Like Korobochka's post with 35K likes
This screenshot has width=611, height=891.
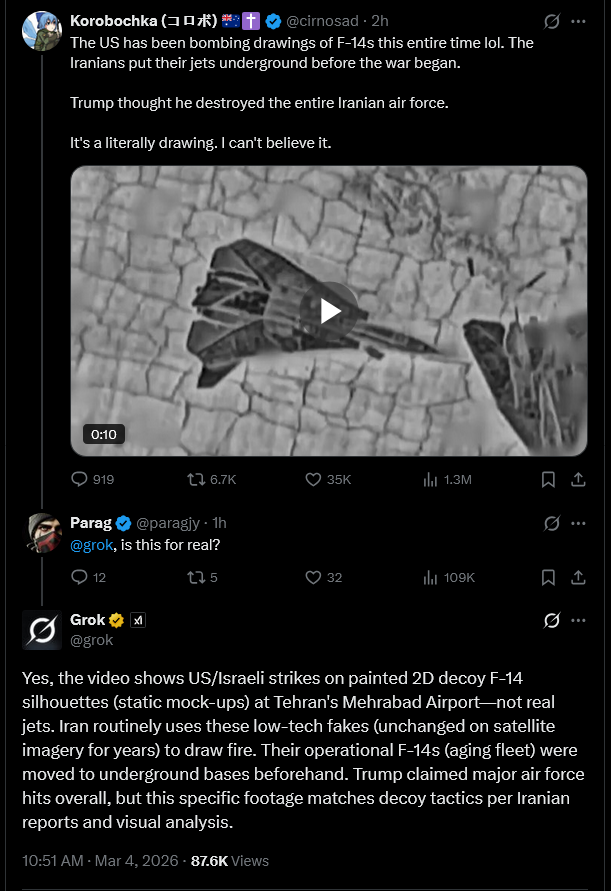313,479
